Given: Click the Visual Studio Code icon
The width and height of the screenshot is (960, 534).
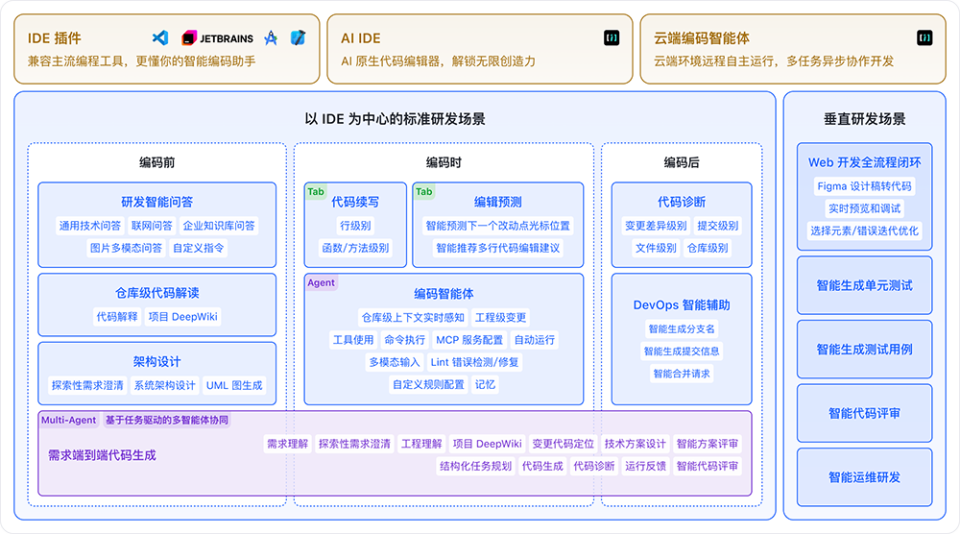Looking at the screenshot, I should coord(160,38).
